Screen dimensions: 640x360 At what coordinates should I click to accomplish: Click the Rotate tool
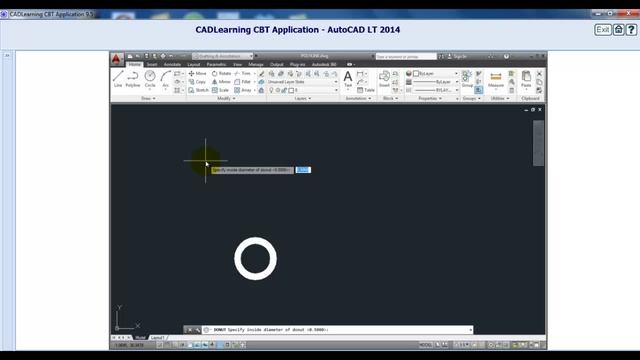(221, 73)
